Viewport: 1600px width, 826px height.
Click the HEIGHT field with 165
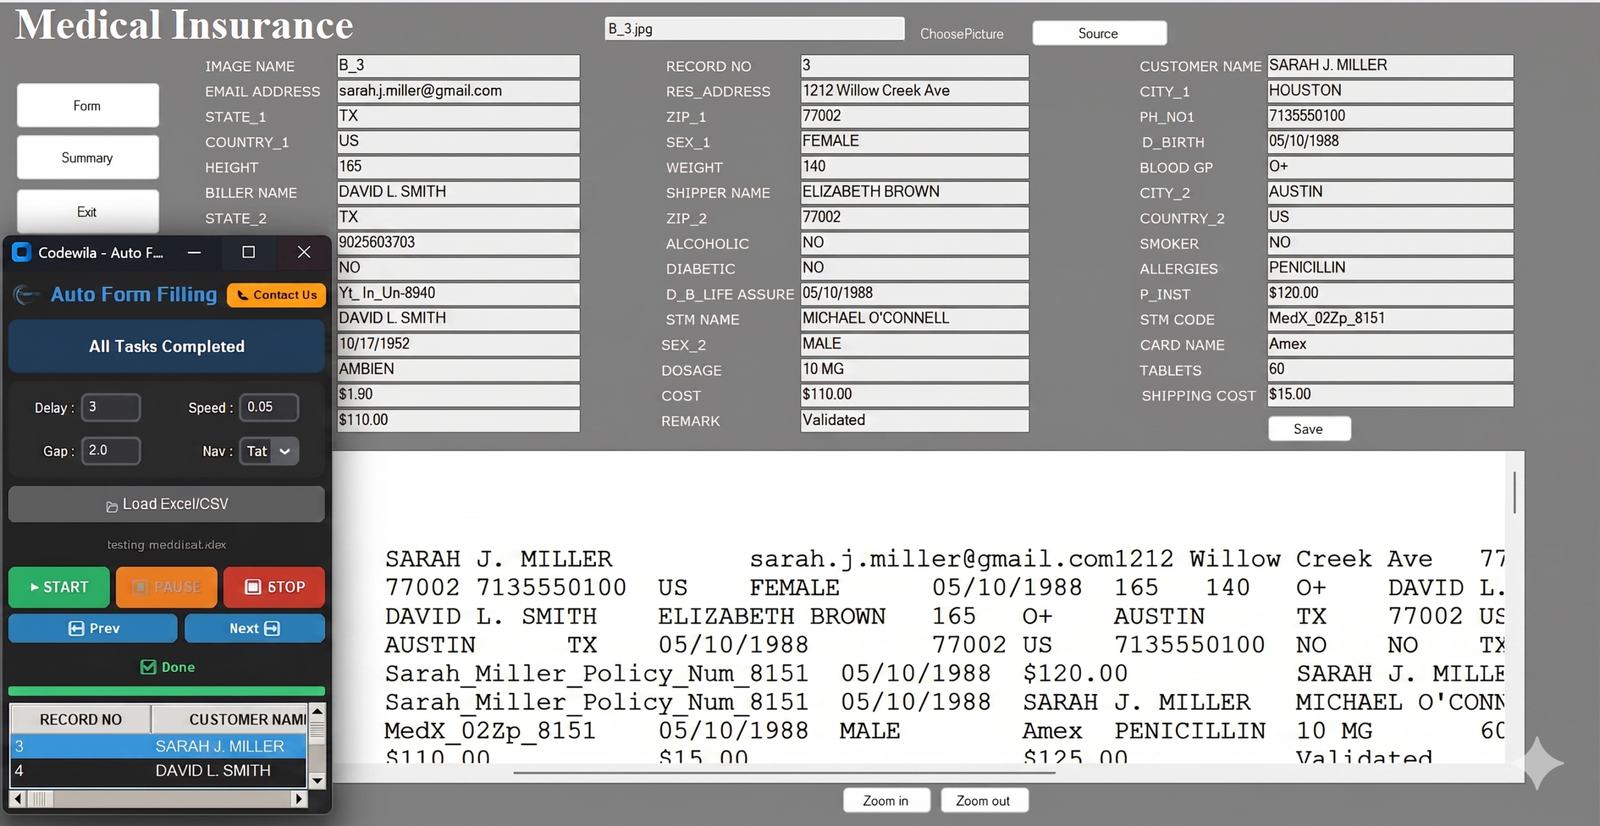[x=458, y=167]
